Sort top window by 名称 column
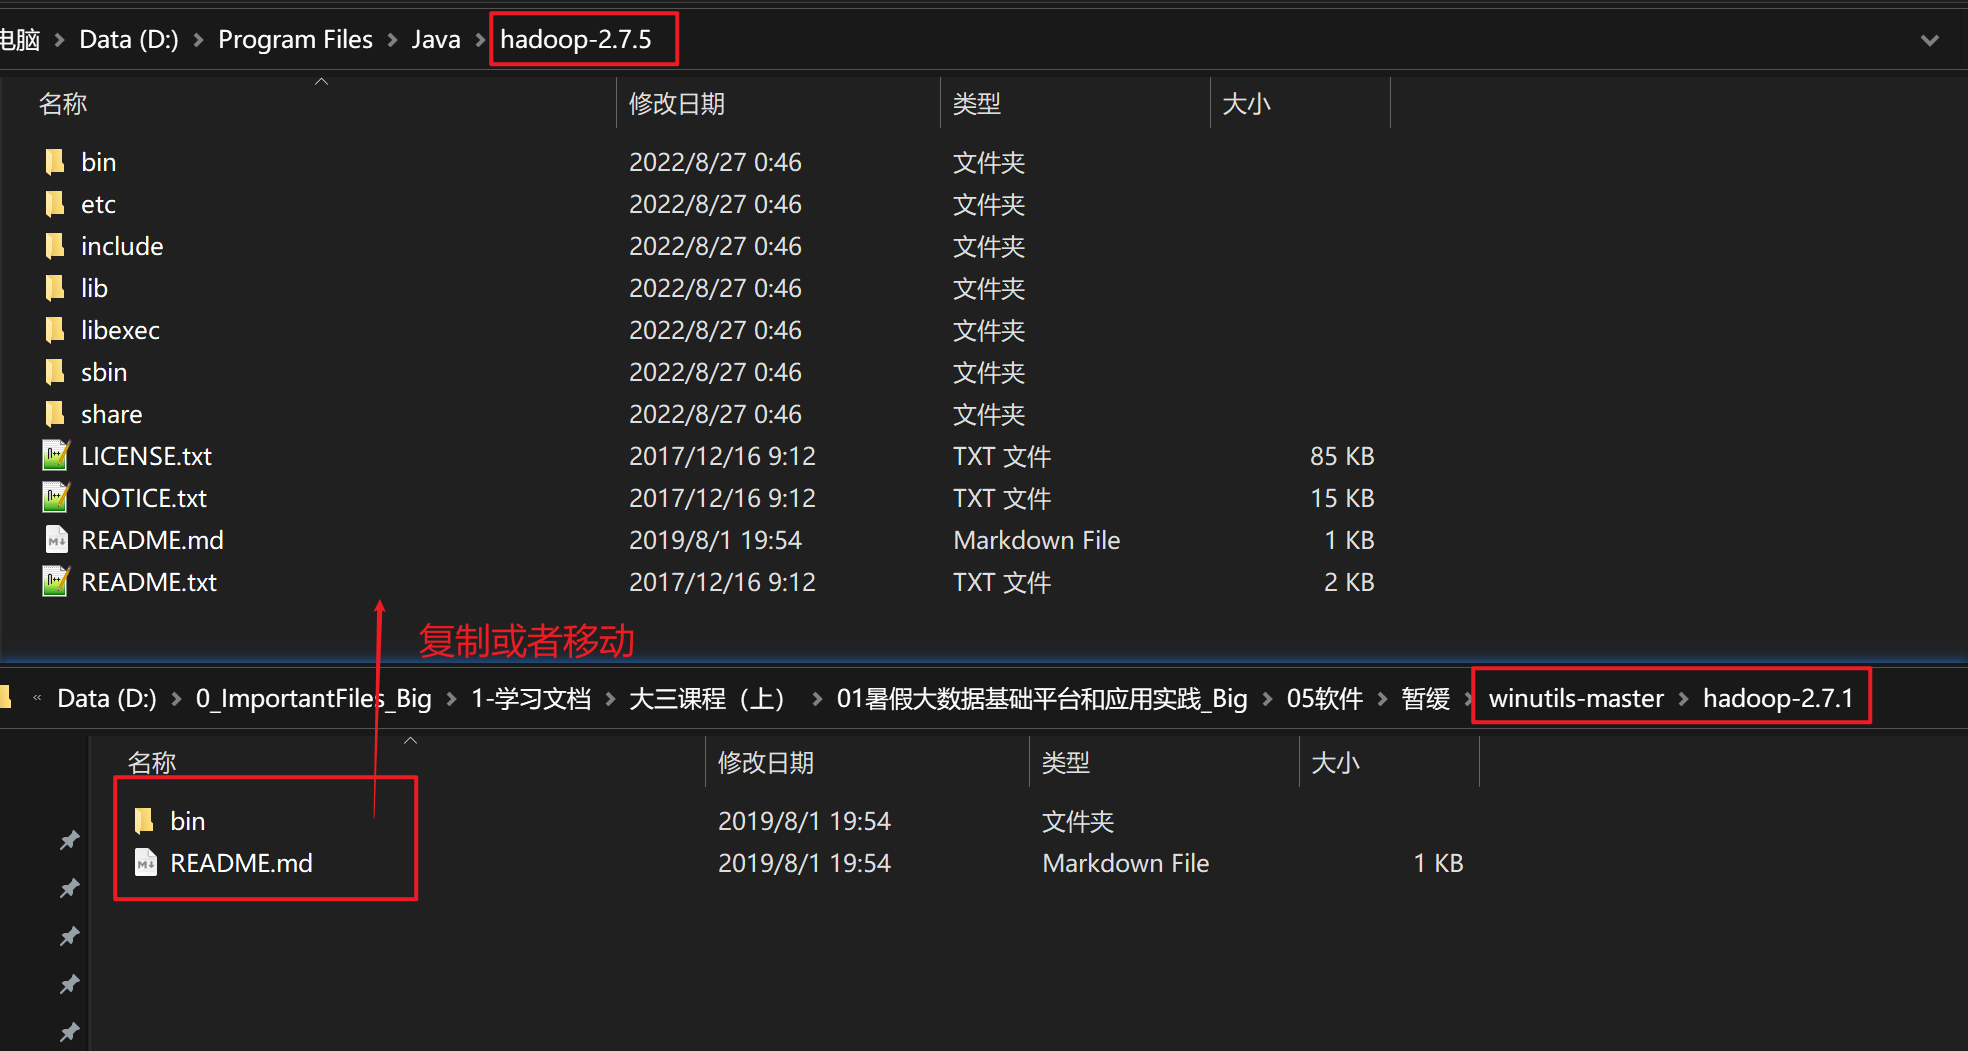Viewport: 1968px width, 1051px height. click(62, 104)
